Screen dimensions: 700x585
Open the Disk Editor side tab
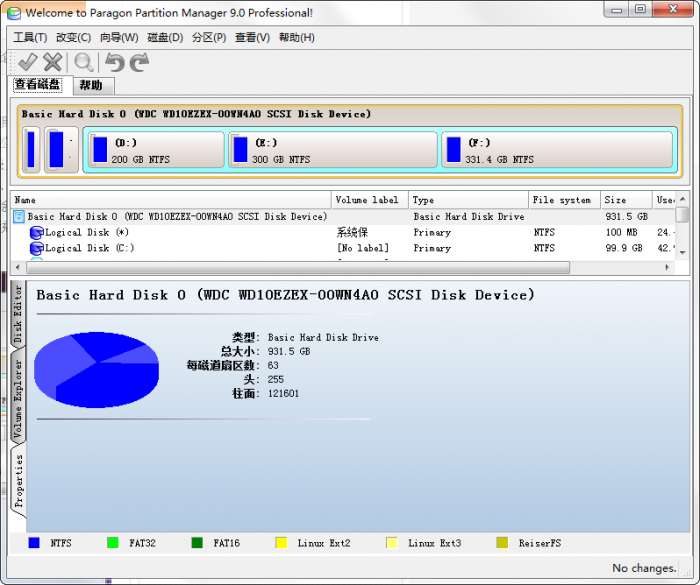click(18, 315)
